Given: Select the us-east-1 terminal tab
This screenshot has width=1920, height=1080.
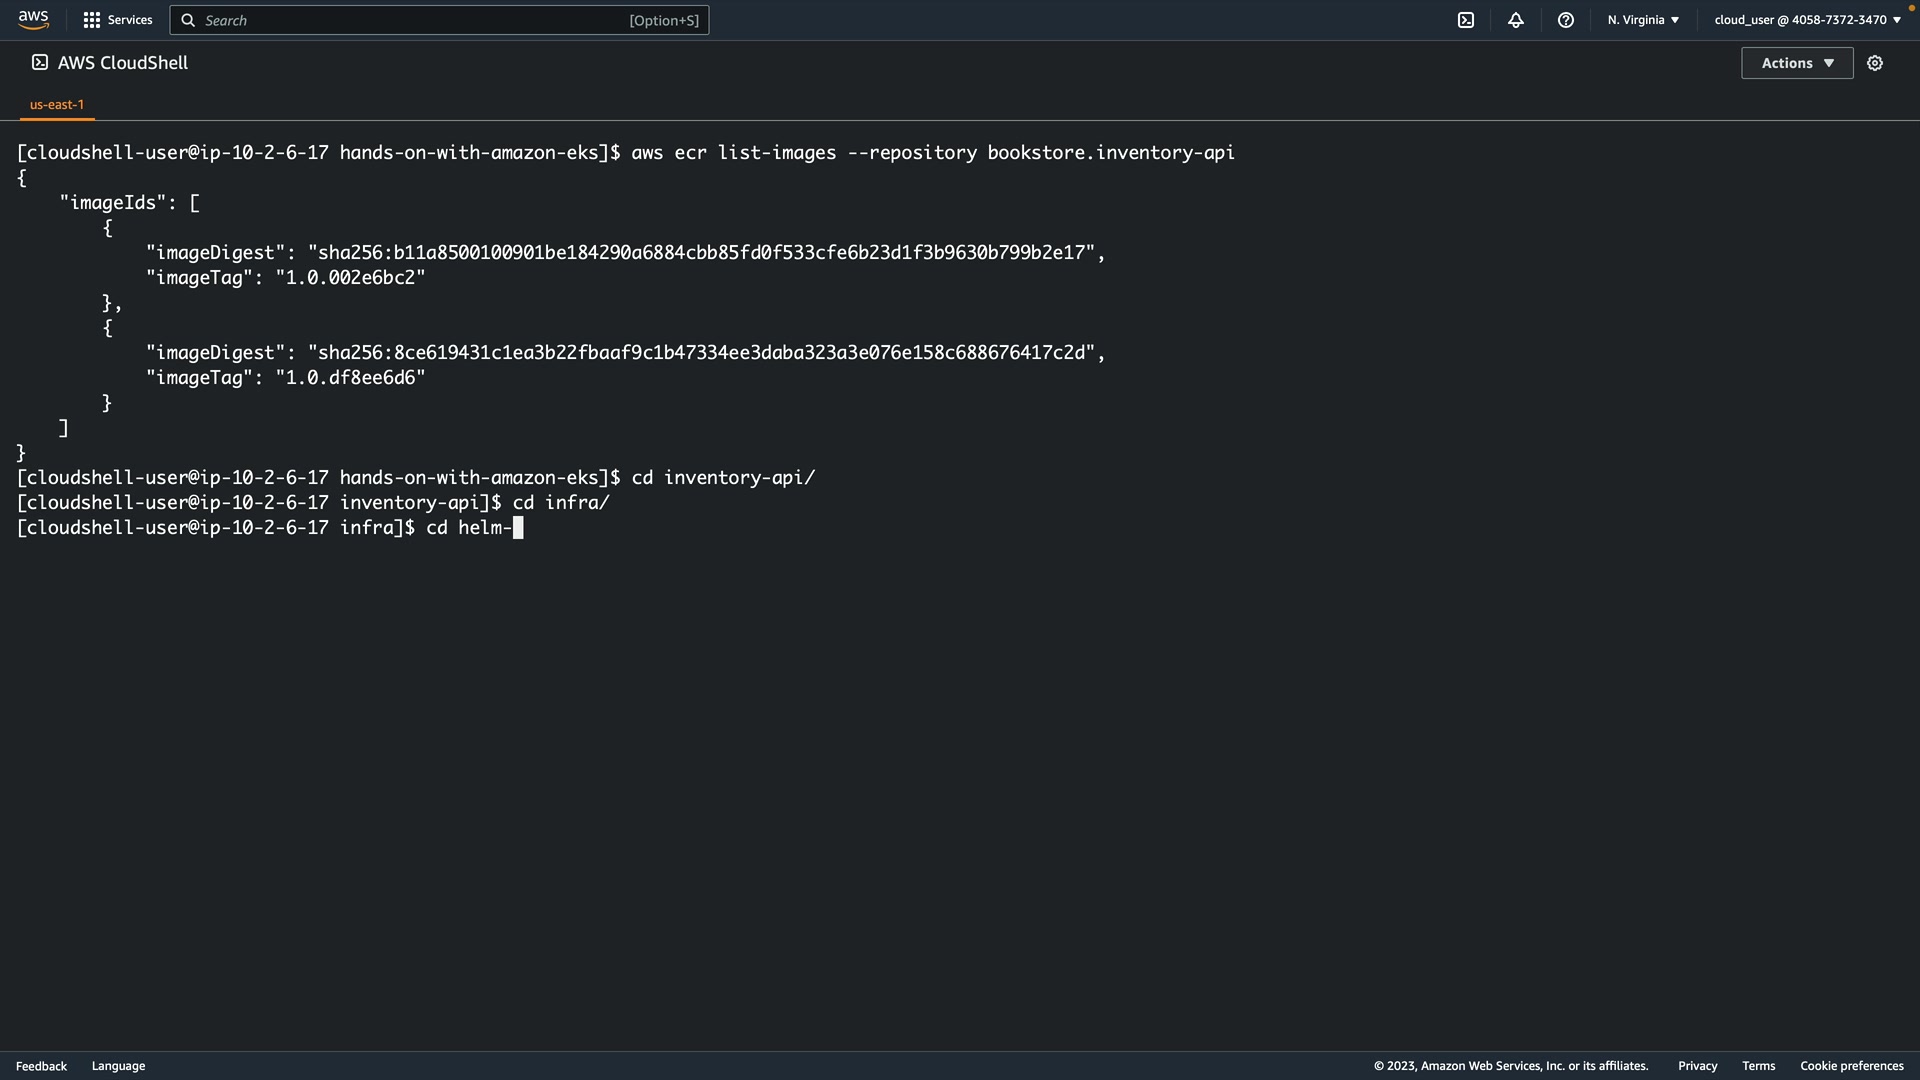Looking at the screenshot, I should 57,104.
